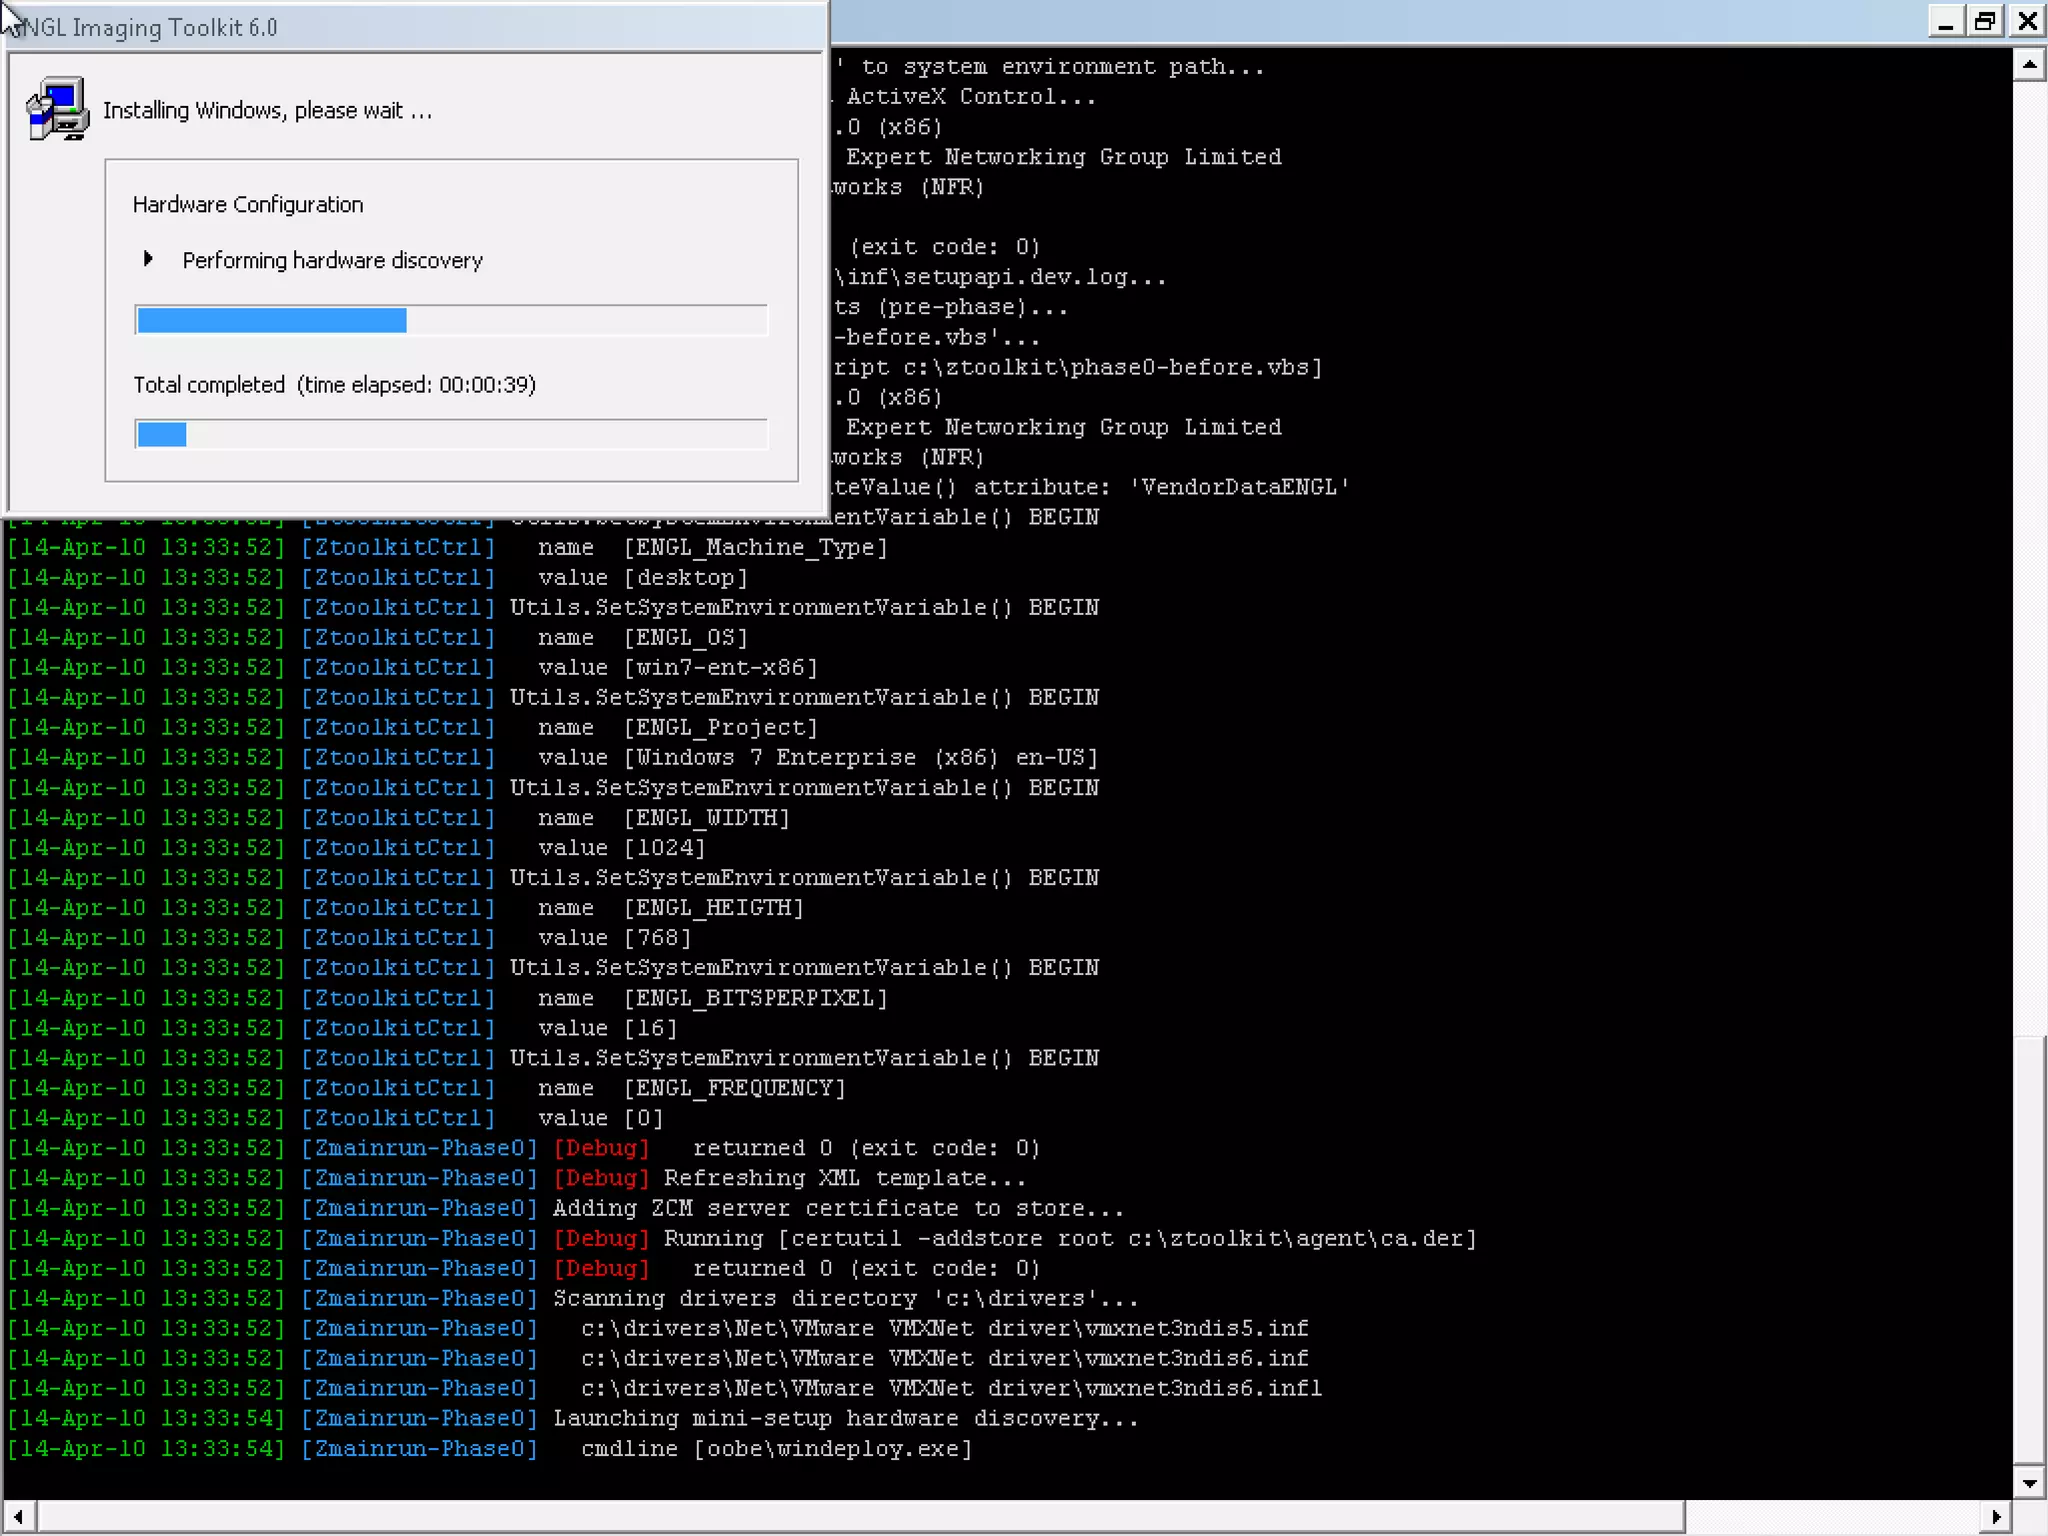The image size is (2048, 1536).
Task: Click the 'Installing Windows, please wait' text
Action: tap(268, 110)
